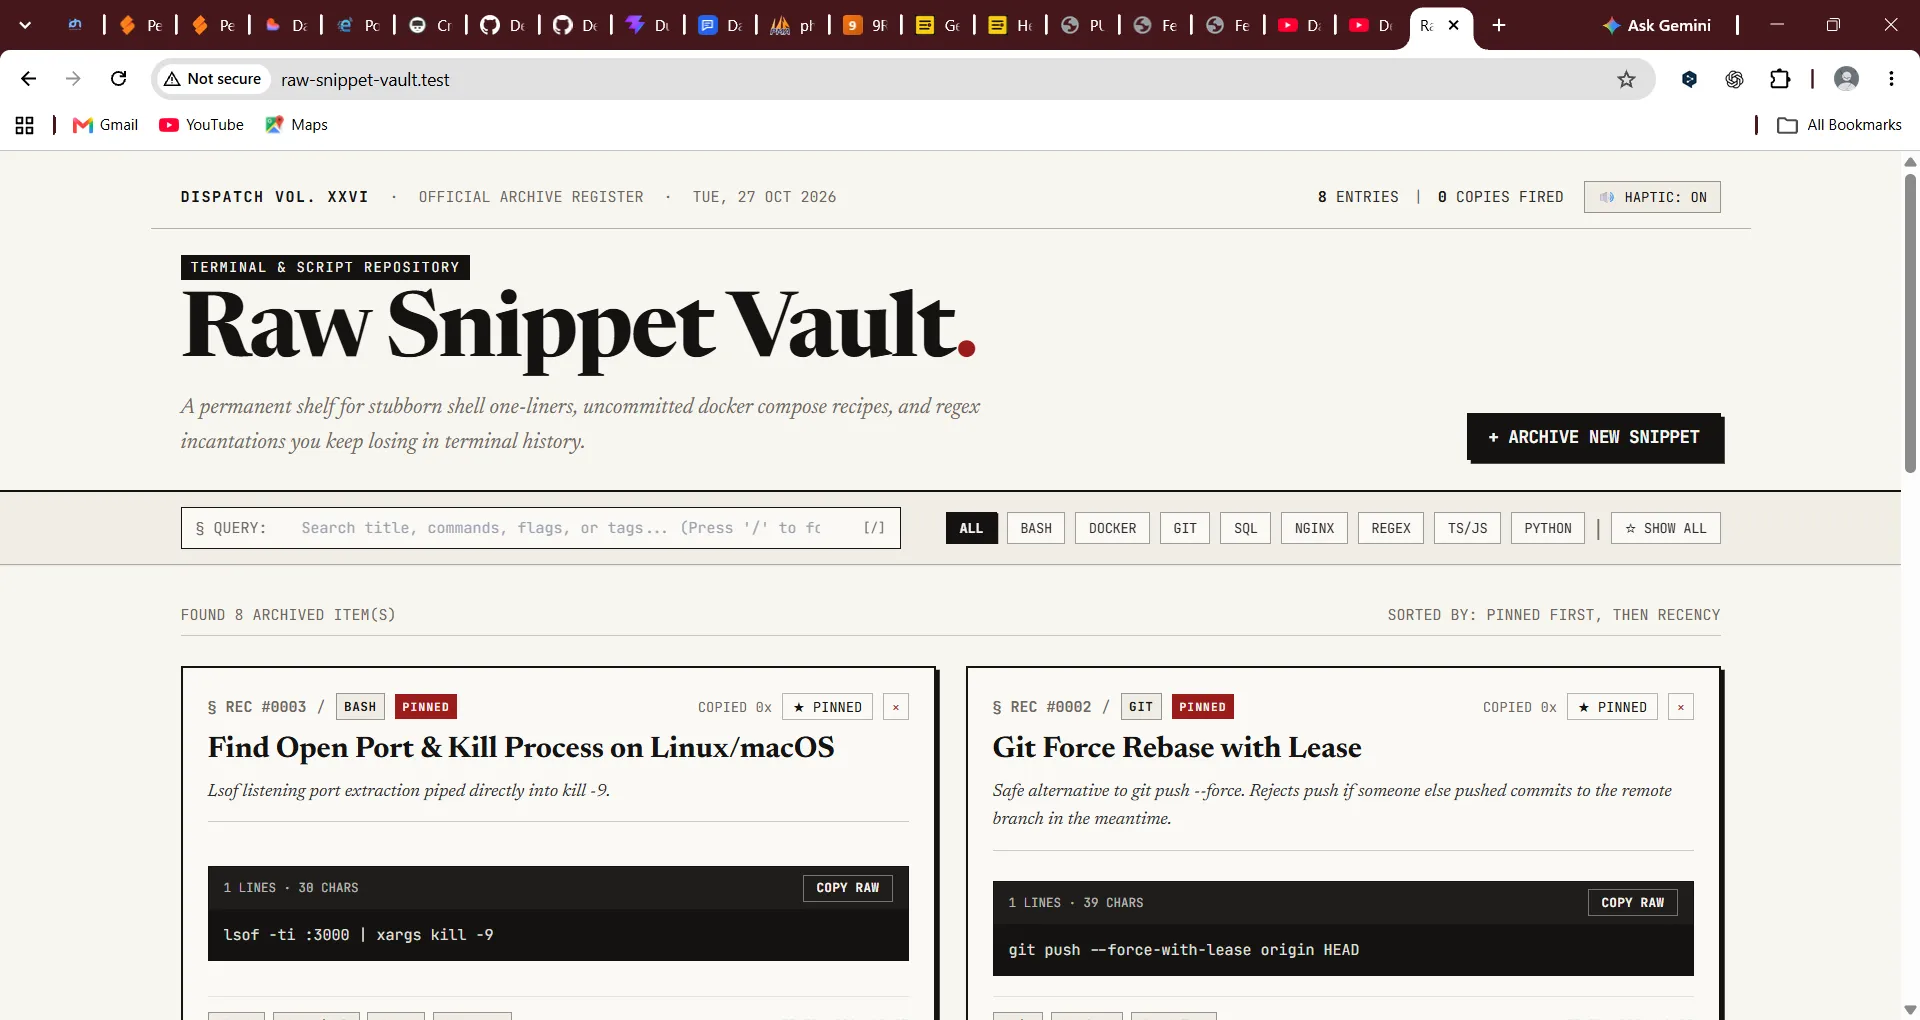Click Archive New Snippet button
1920x1020 pixels.
1594,437
